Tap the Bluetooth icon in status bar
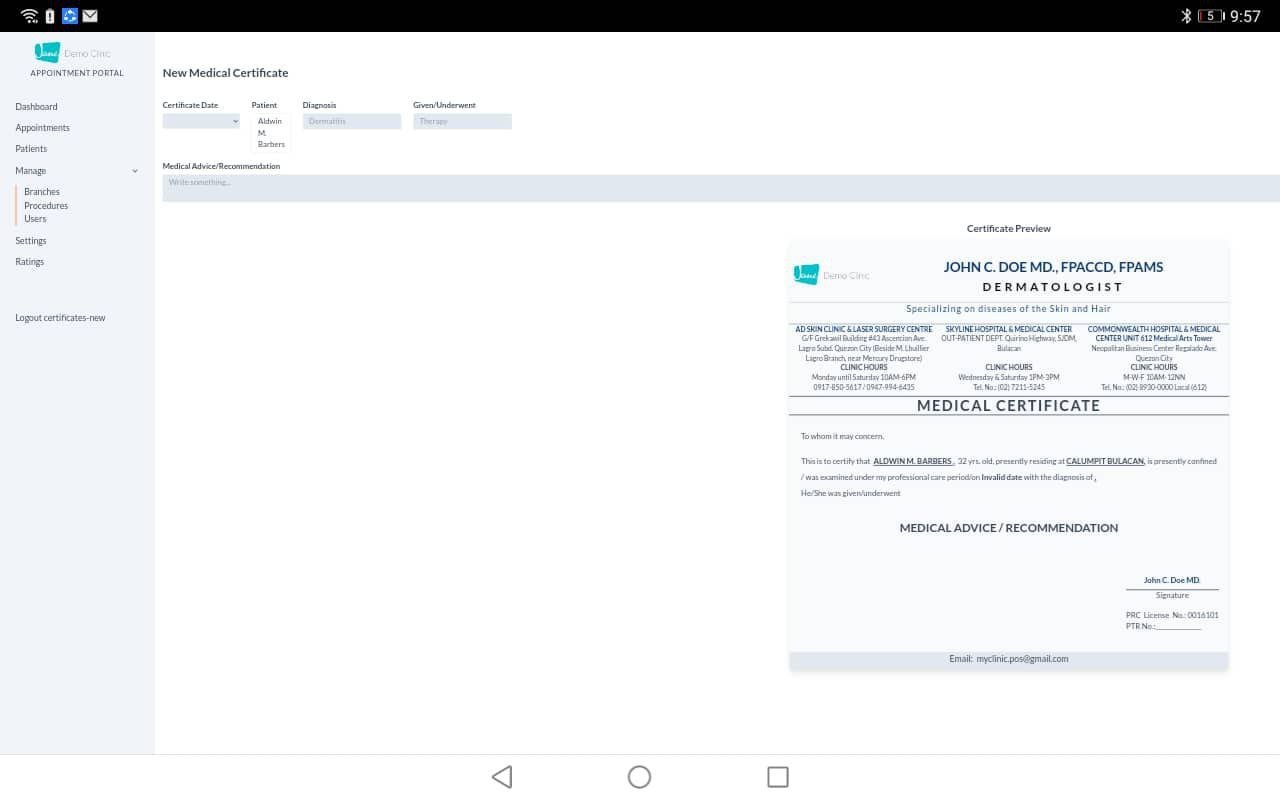The width and height of the screenshot is (1280, 800). point(1187,16)
